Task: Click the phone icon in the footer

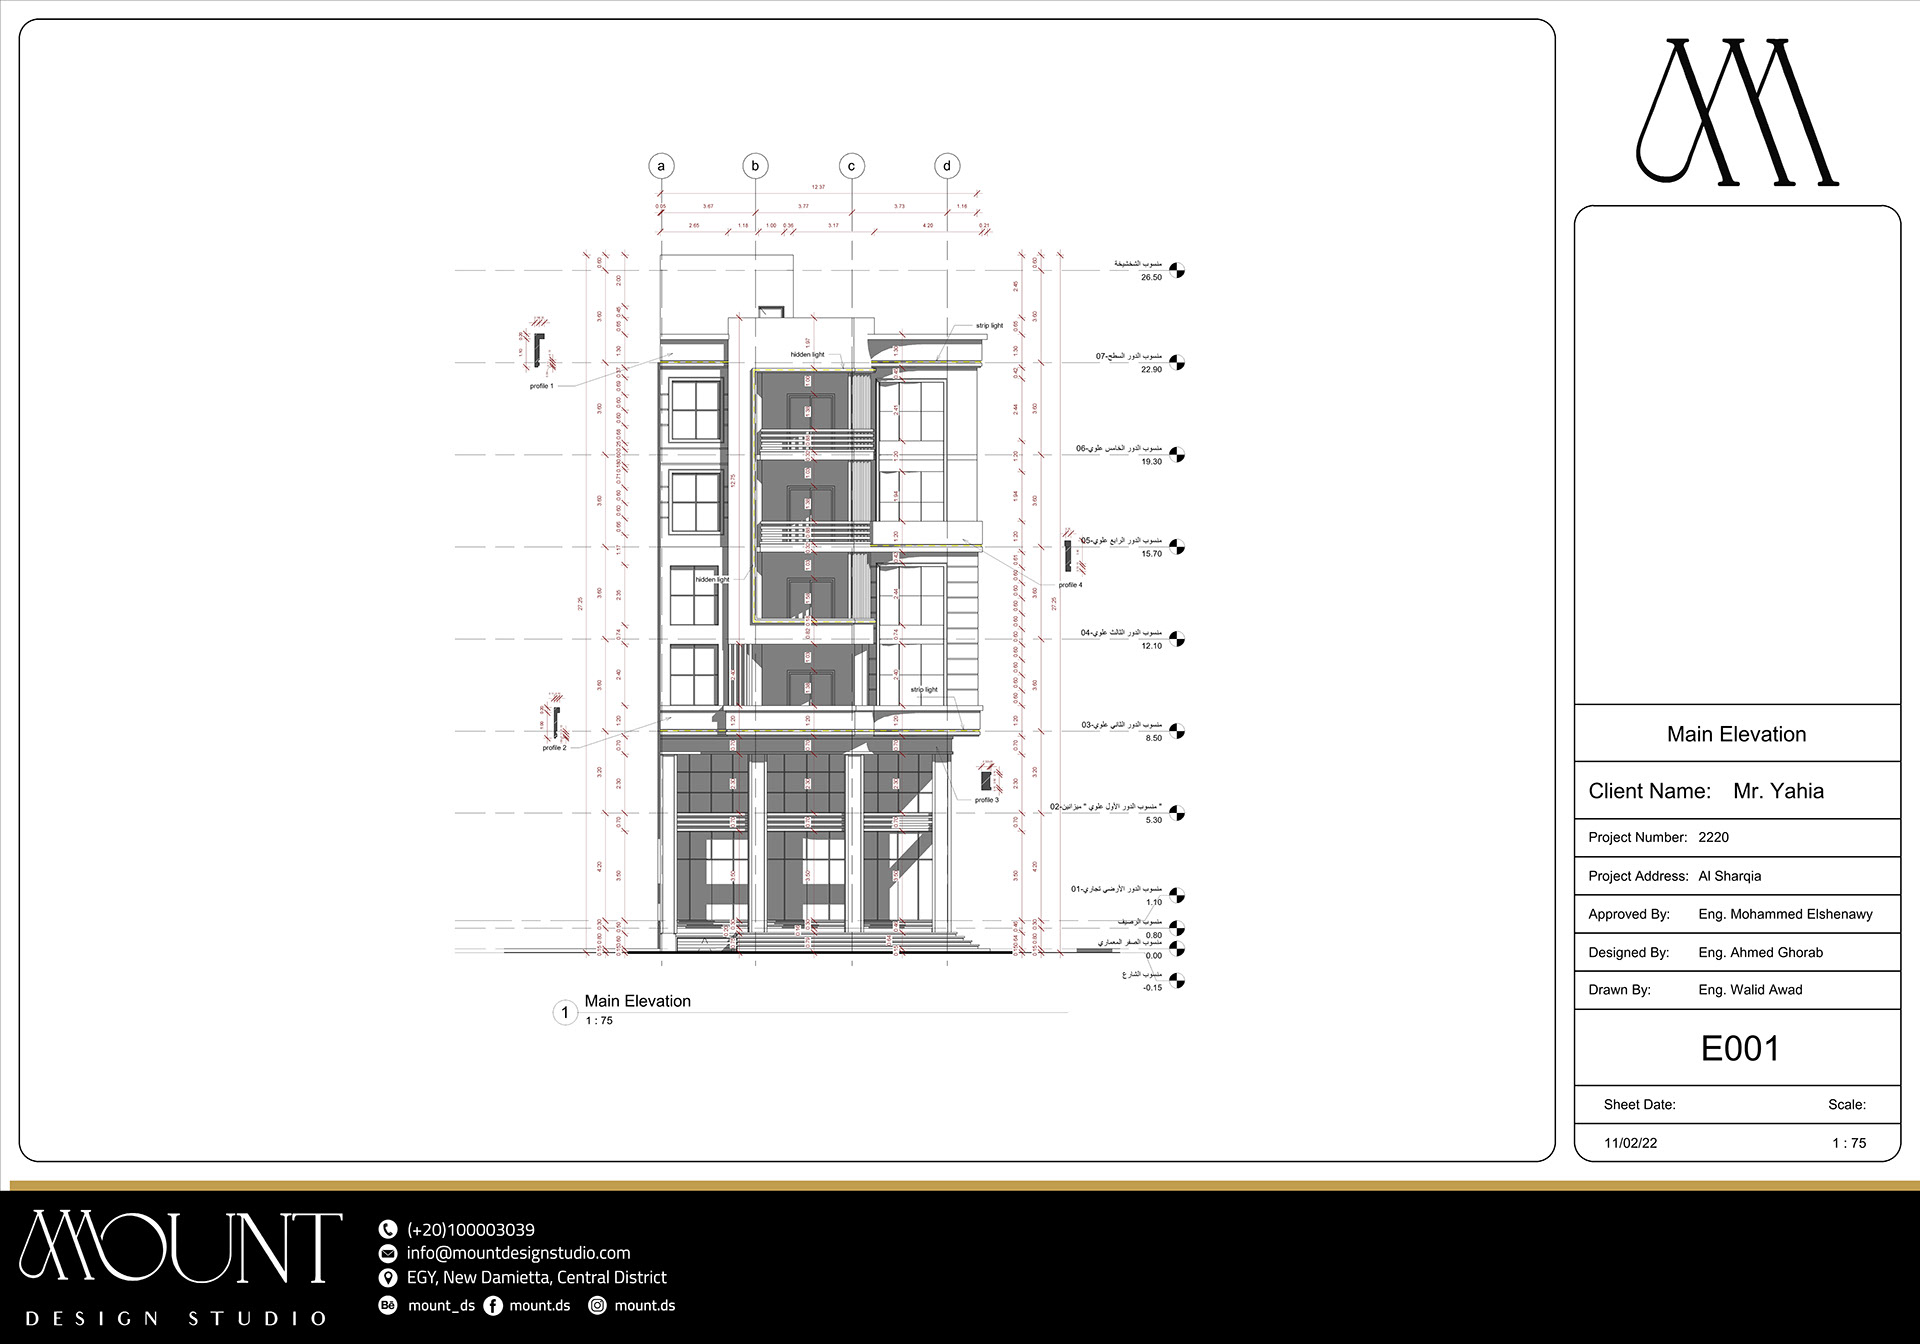Action: pyautogui.click(x=388, y=1230)
